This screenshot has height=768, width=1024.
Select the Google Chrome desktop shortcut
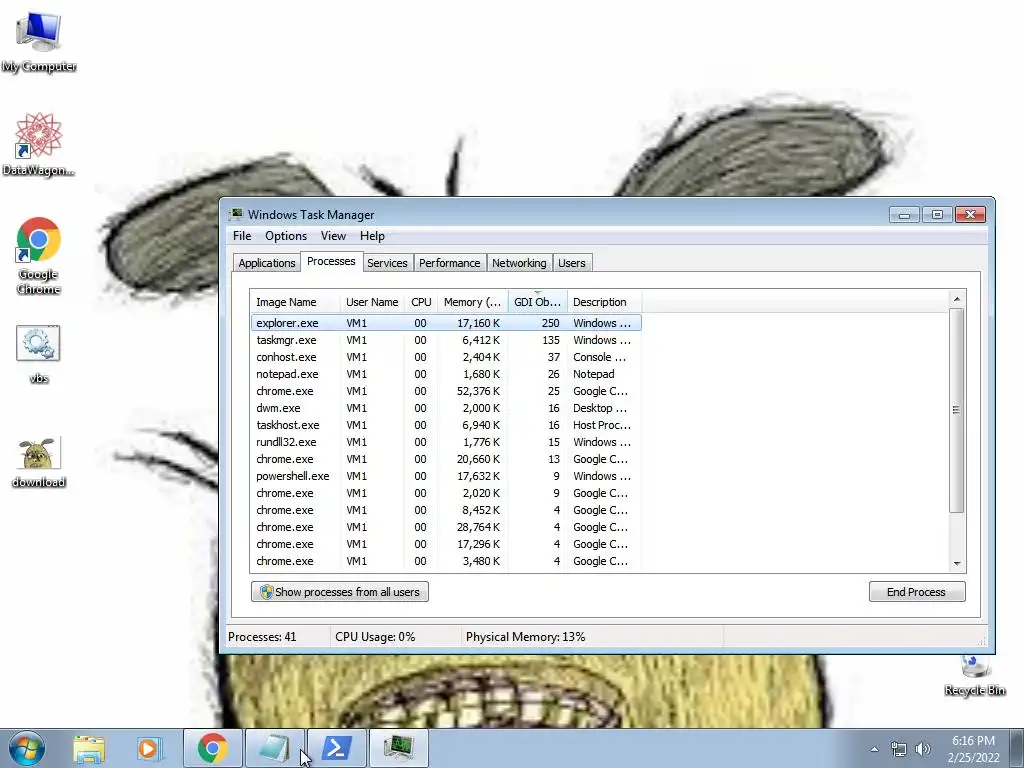coord(39,256)
